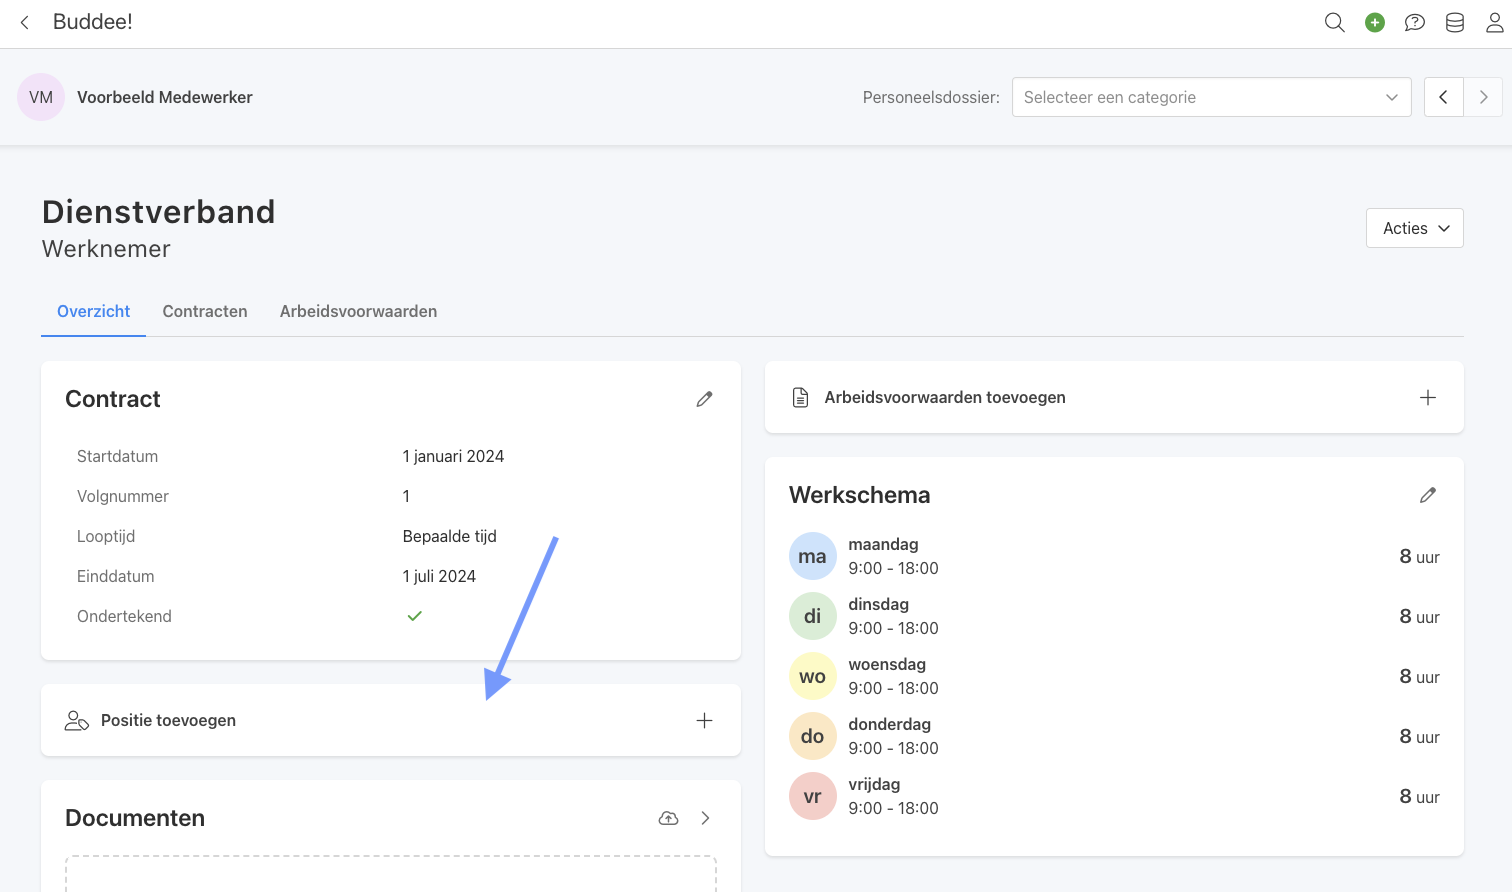
Task: Go to previous employee with left chevron
Action: click(1443, 97)
